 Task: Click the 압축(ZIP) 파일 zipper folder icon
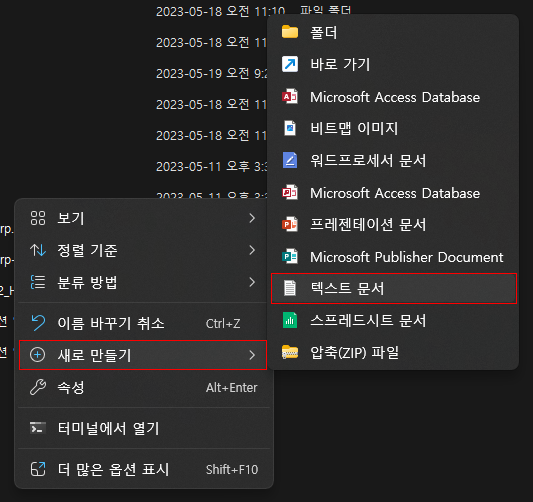point(290,352)
